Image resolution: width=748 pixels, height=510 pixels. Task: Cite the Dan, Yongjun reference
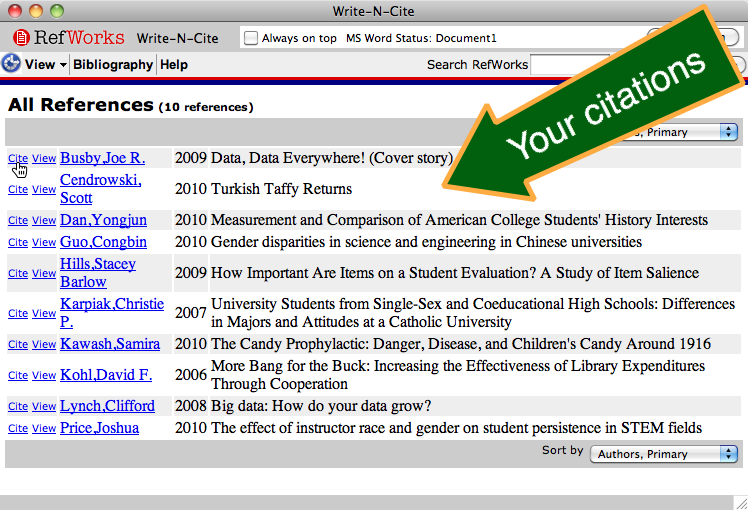pyautogui.click(x=18, y=220)
